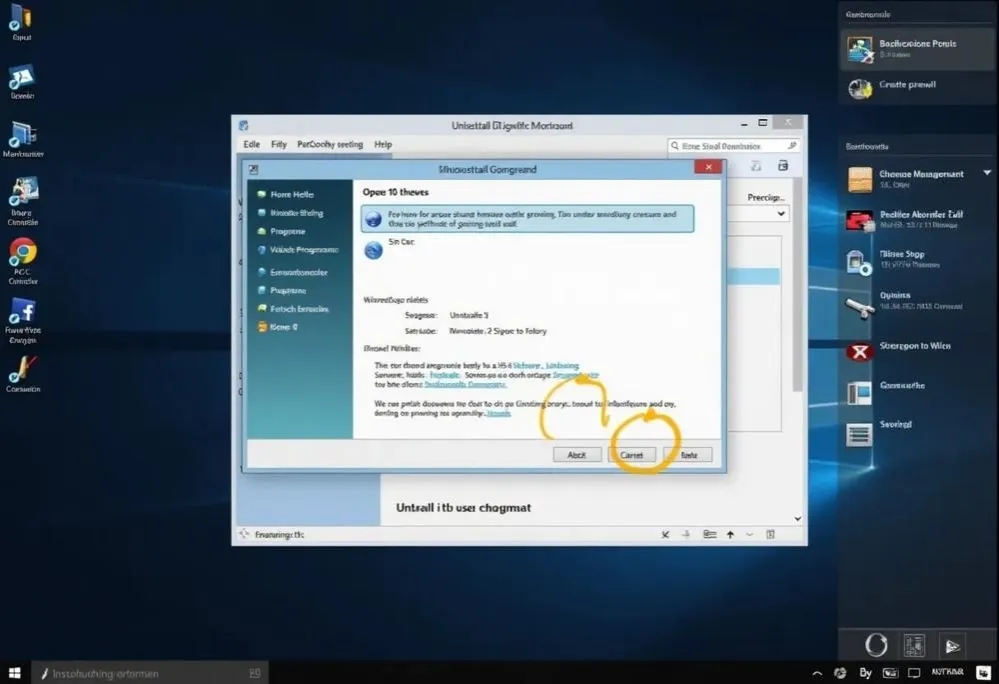Image resolution: width=999 pixels, height=684 pixels.
Task: Expand the Chrome Management dropdown arrow
Action: coord(987,172)
